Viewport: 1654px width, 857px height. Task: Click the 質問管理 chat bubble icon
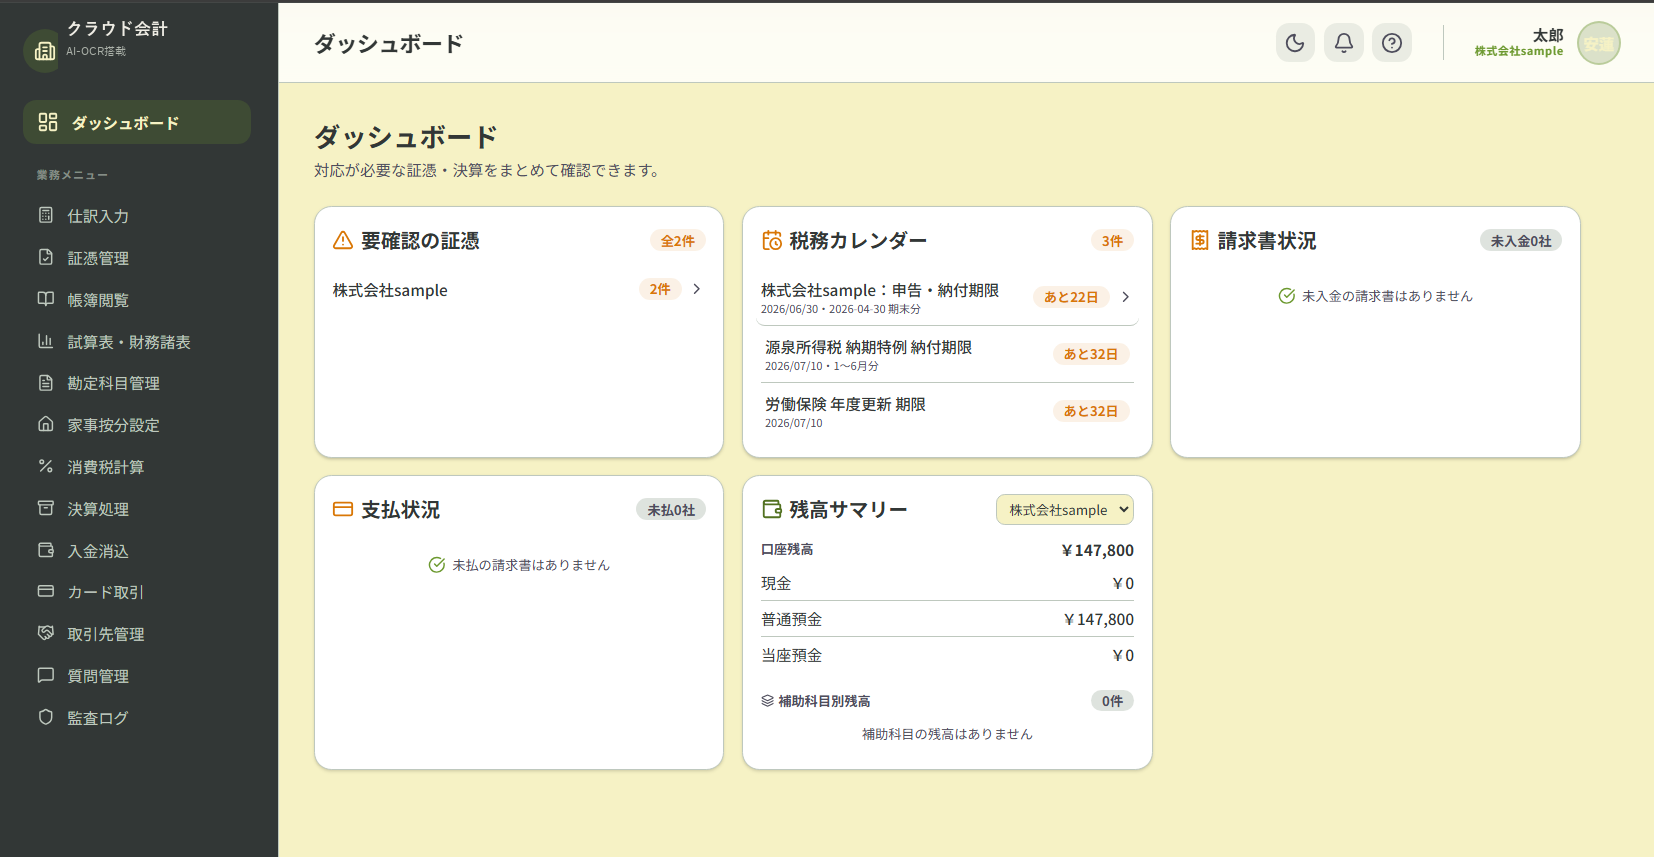[x=46, y=675]
